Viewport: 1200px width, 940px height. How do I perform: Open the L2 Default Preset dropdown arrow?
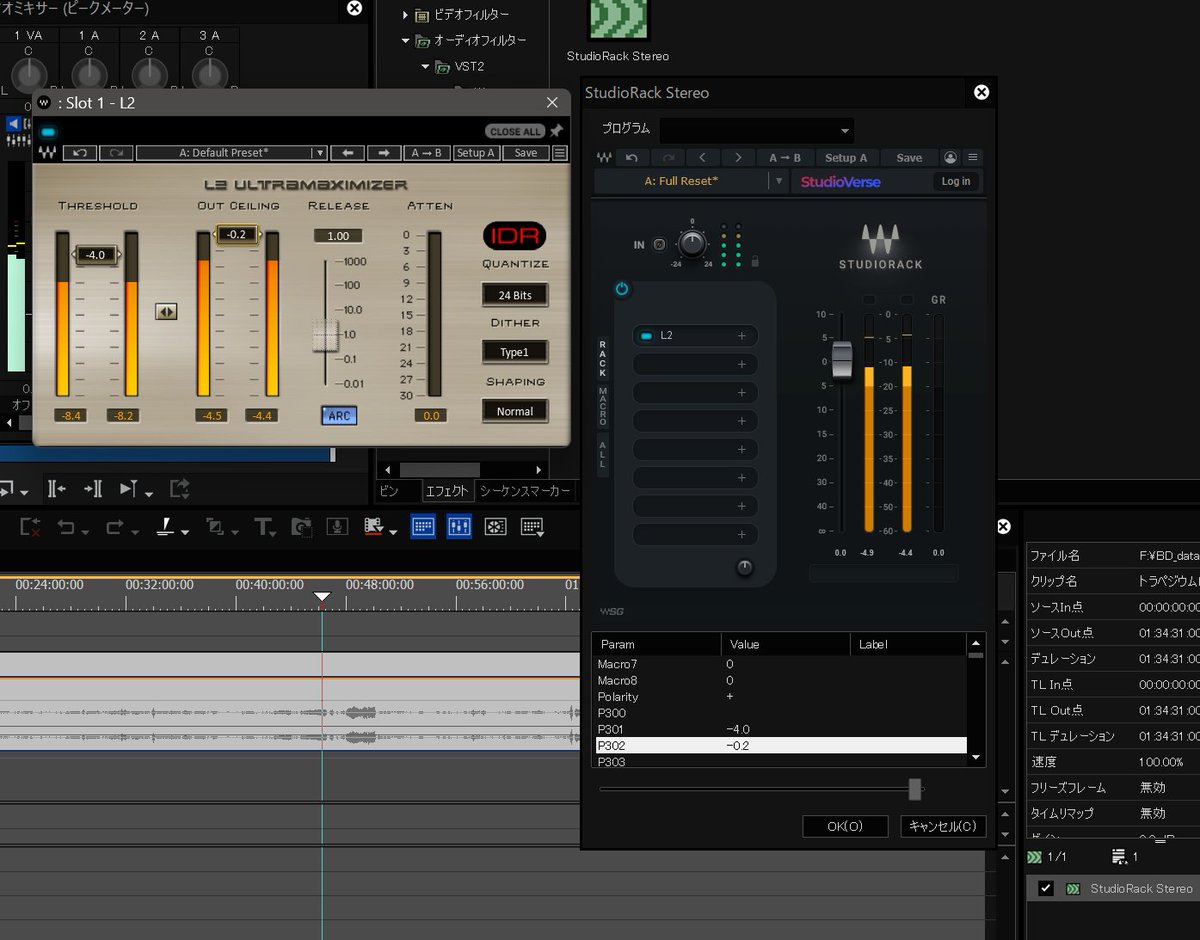319,153
